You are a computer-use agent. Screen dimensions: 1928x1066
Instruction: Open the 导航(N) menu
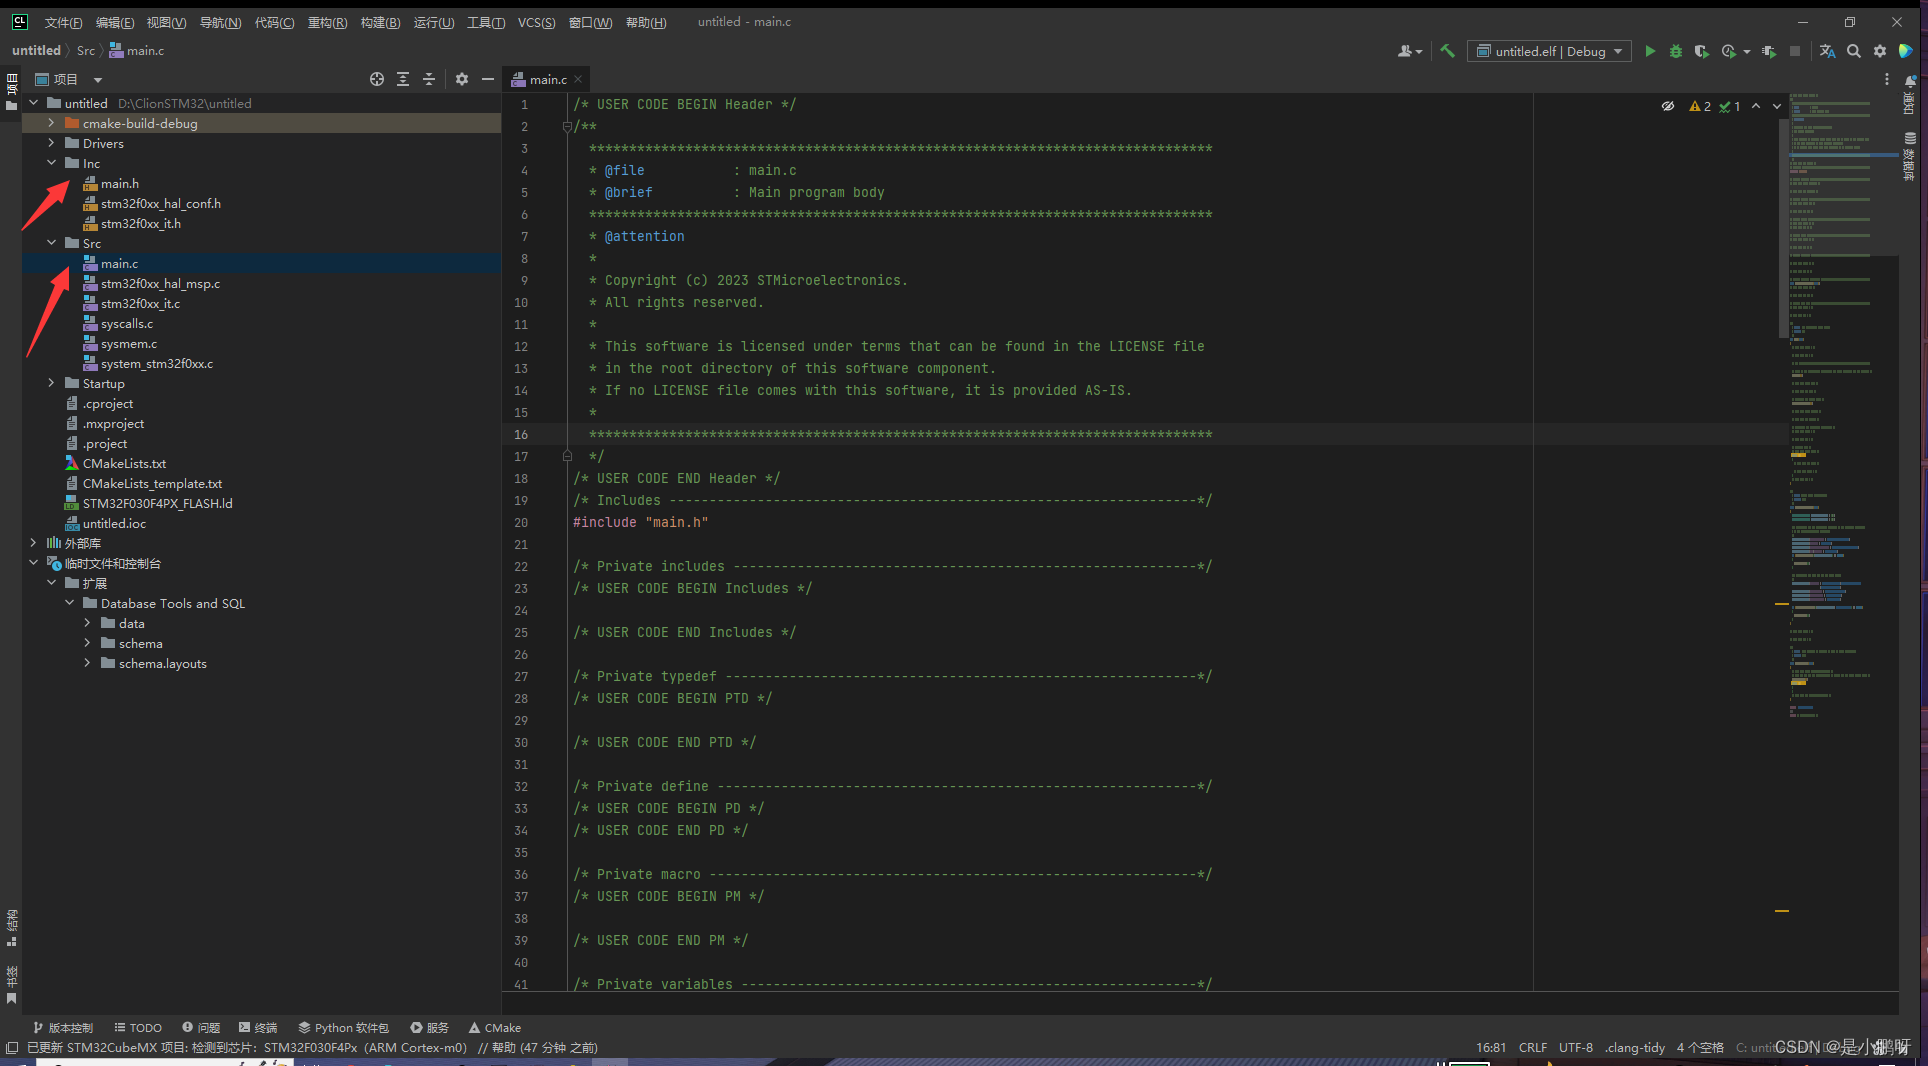pyautogui.click(x=220, y=22)
